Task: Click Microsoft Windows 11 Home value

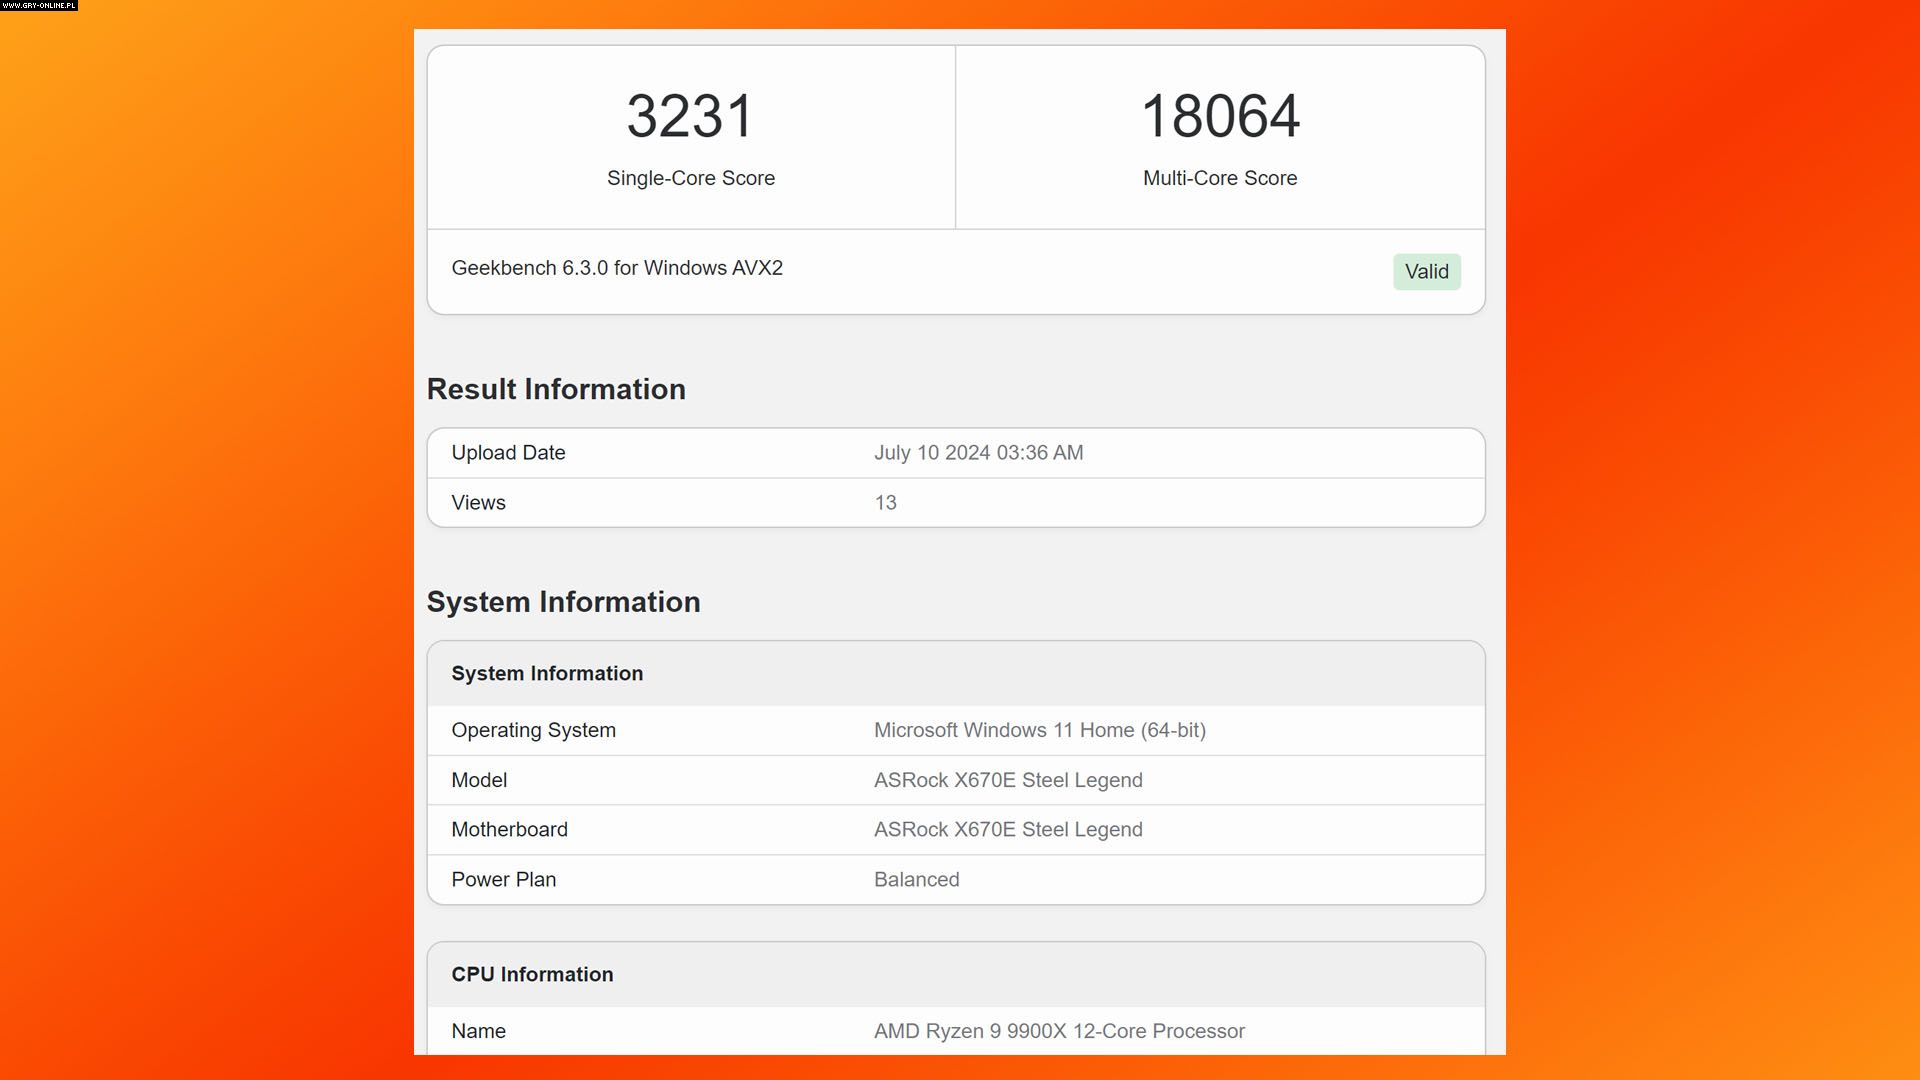Action: [x=1039, y=730]
